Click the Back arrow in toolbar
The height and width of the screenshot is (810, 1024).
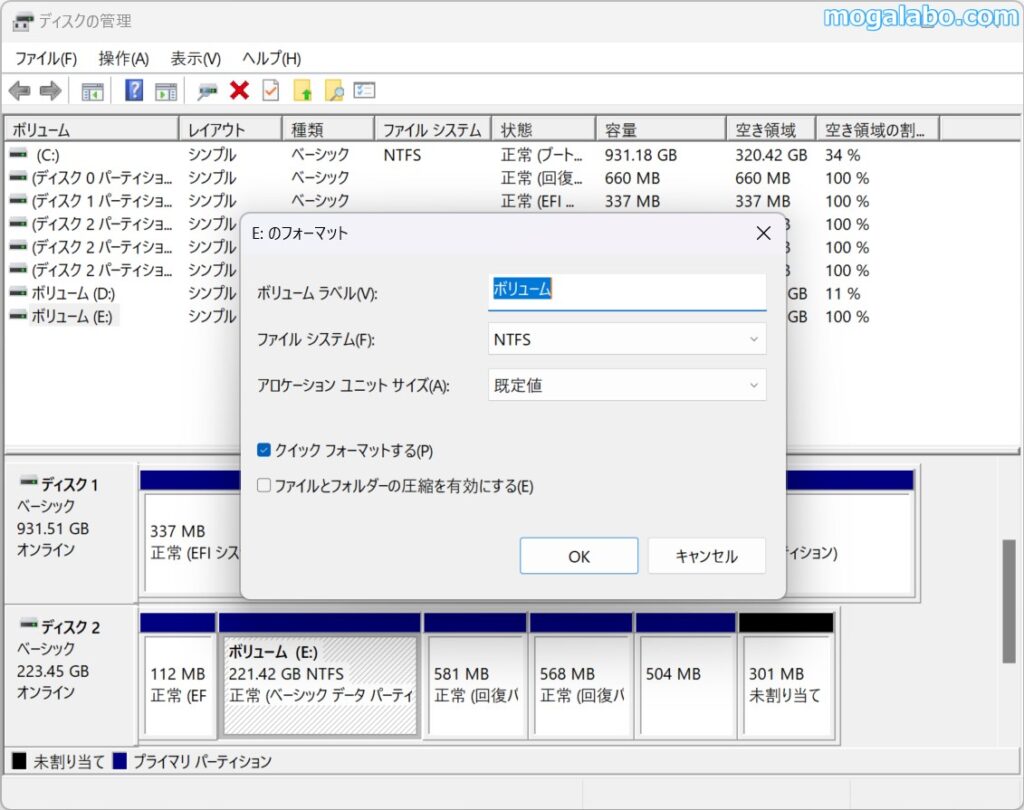19,91
